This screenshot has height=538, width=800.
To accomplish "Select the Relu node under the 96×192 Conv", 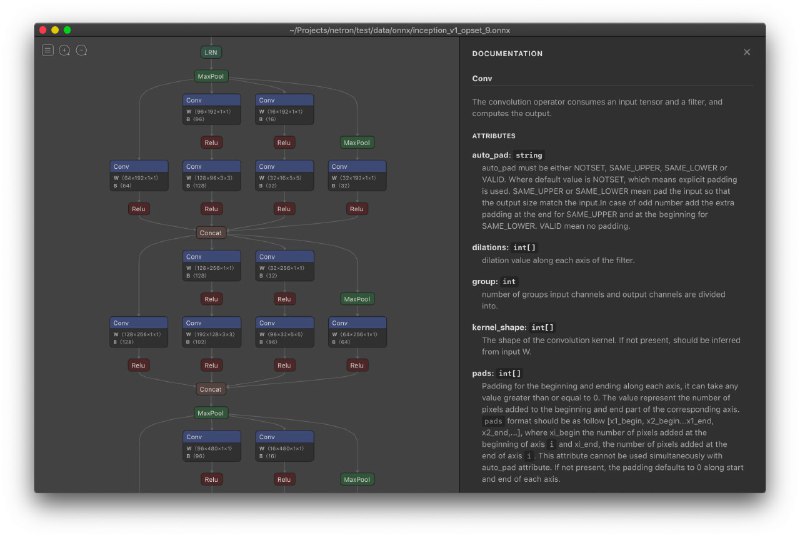I will pos(211,142).
